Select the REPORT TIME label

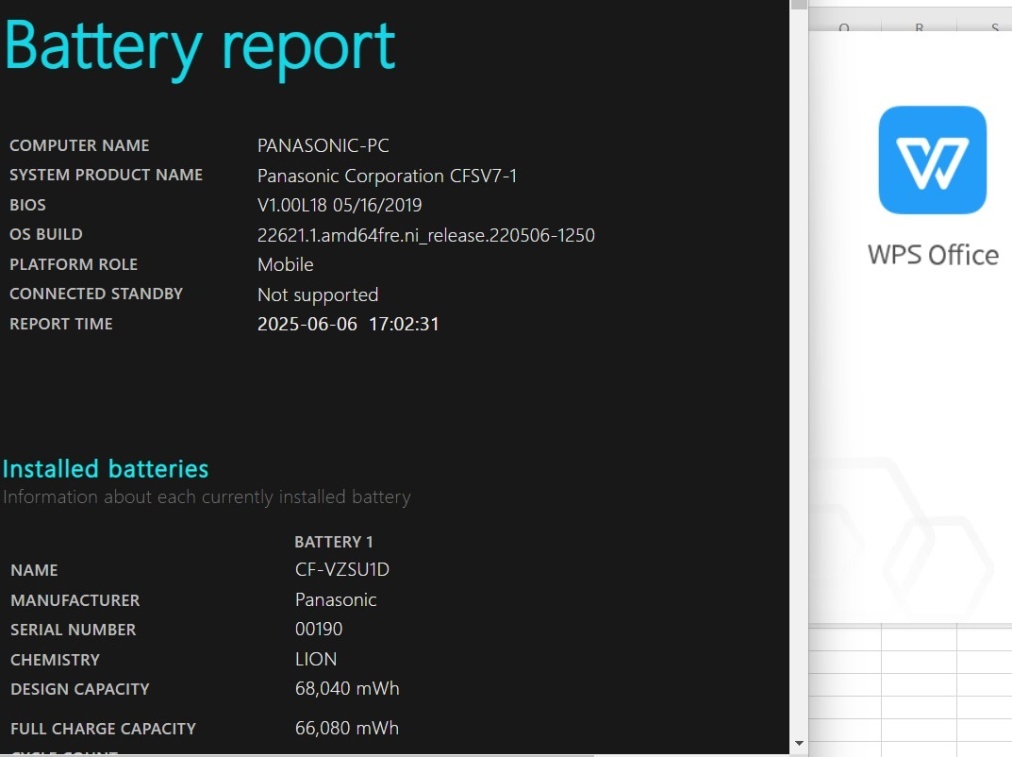click(61, 324)
